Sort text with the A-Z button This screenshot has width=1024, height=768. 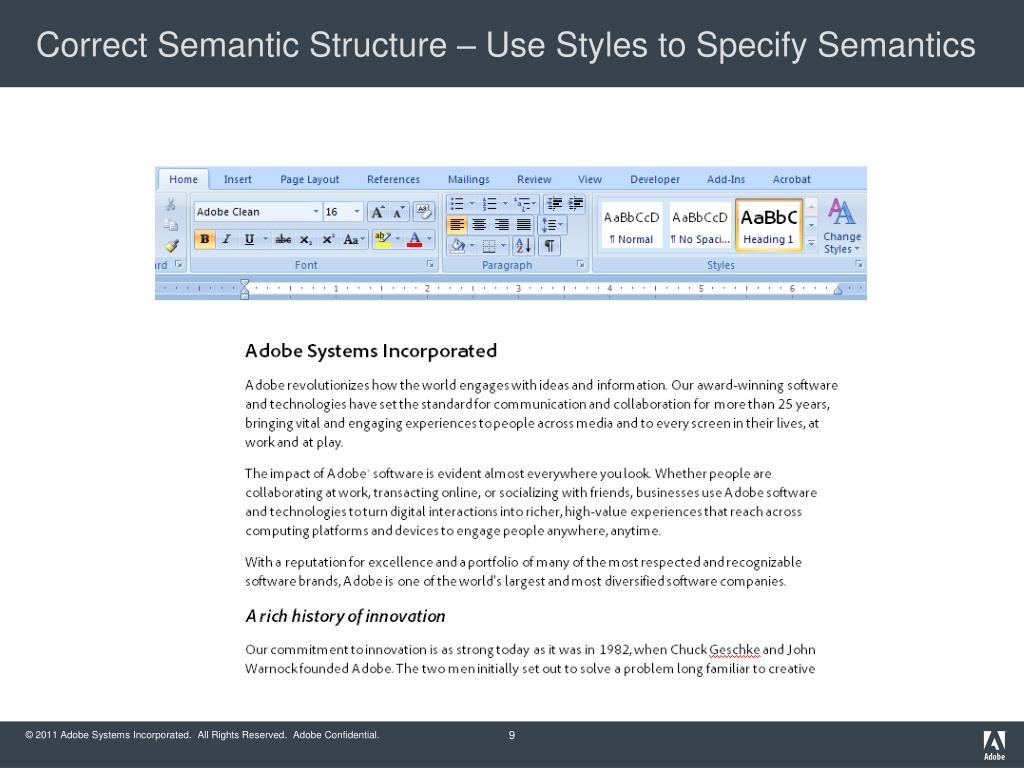click(x=524, y=246)
